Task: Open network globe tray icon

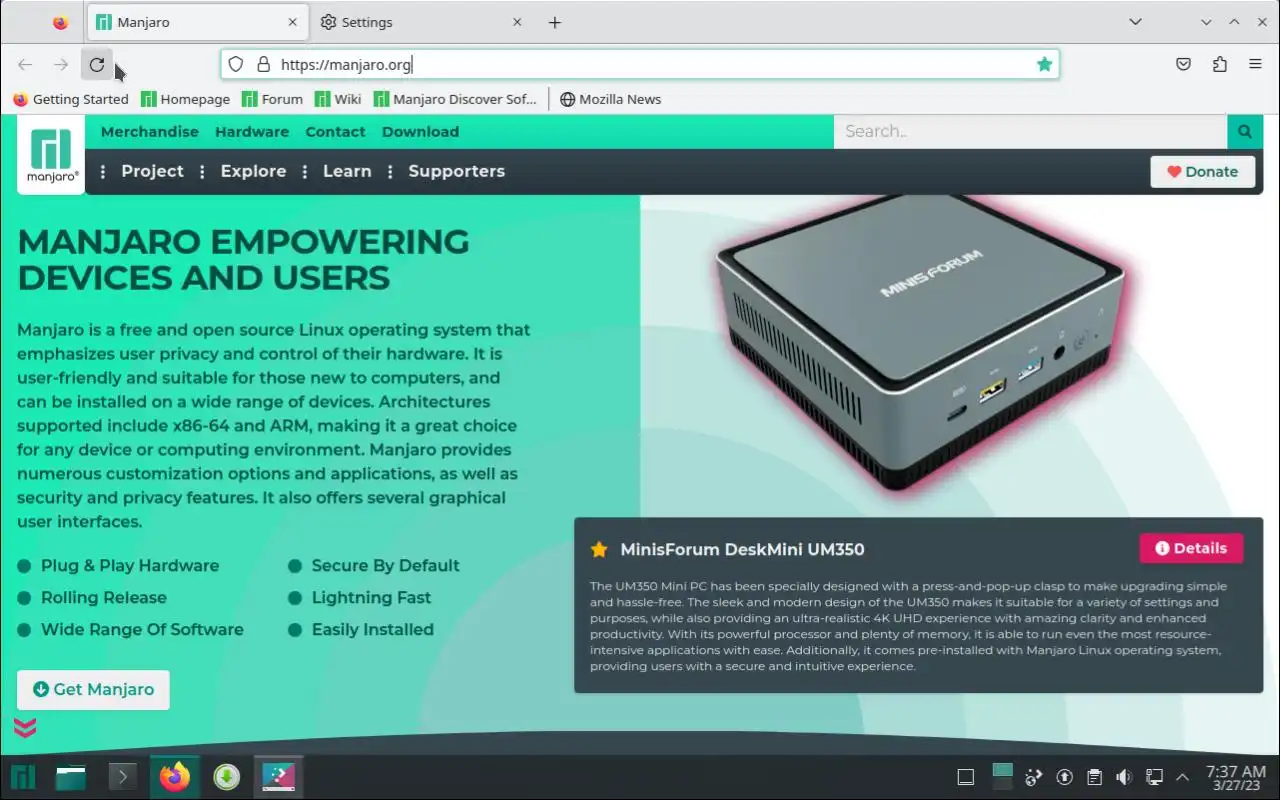Action: pos(1034,777)
